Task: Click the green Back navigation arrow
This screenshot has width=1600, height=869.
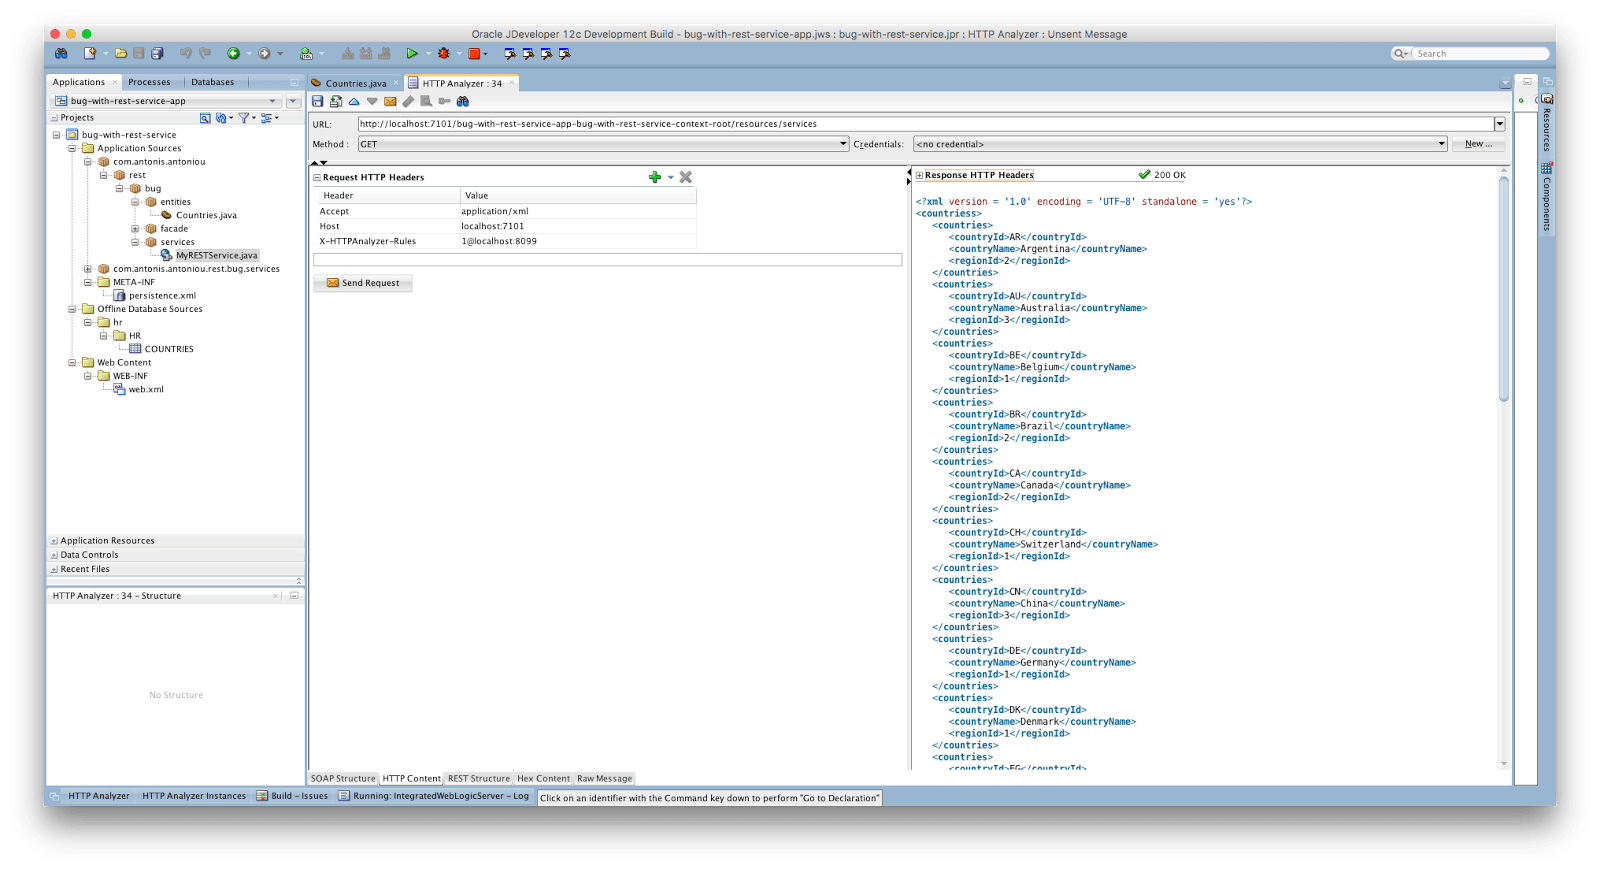Action: [233, 54]
